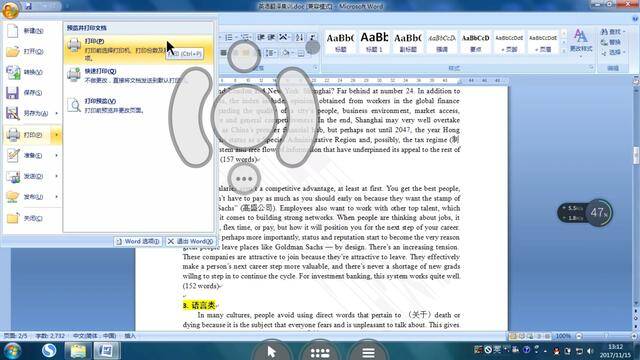Select 新建 (New) in Office menu
Image resolution: width=640 pixels, height=360 pixels.
point(32,31)
